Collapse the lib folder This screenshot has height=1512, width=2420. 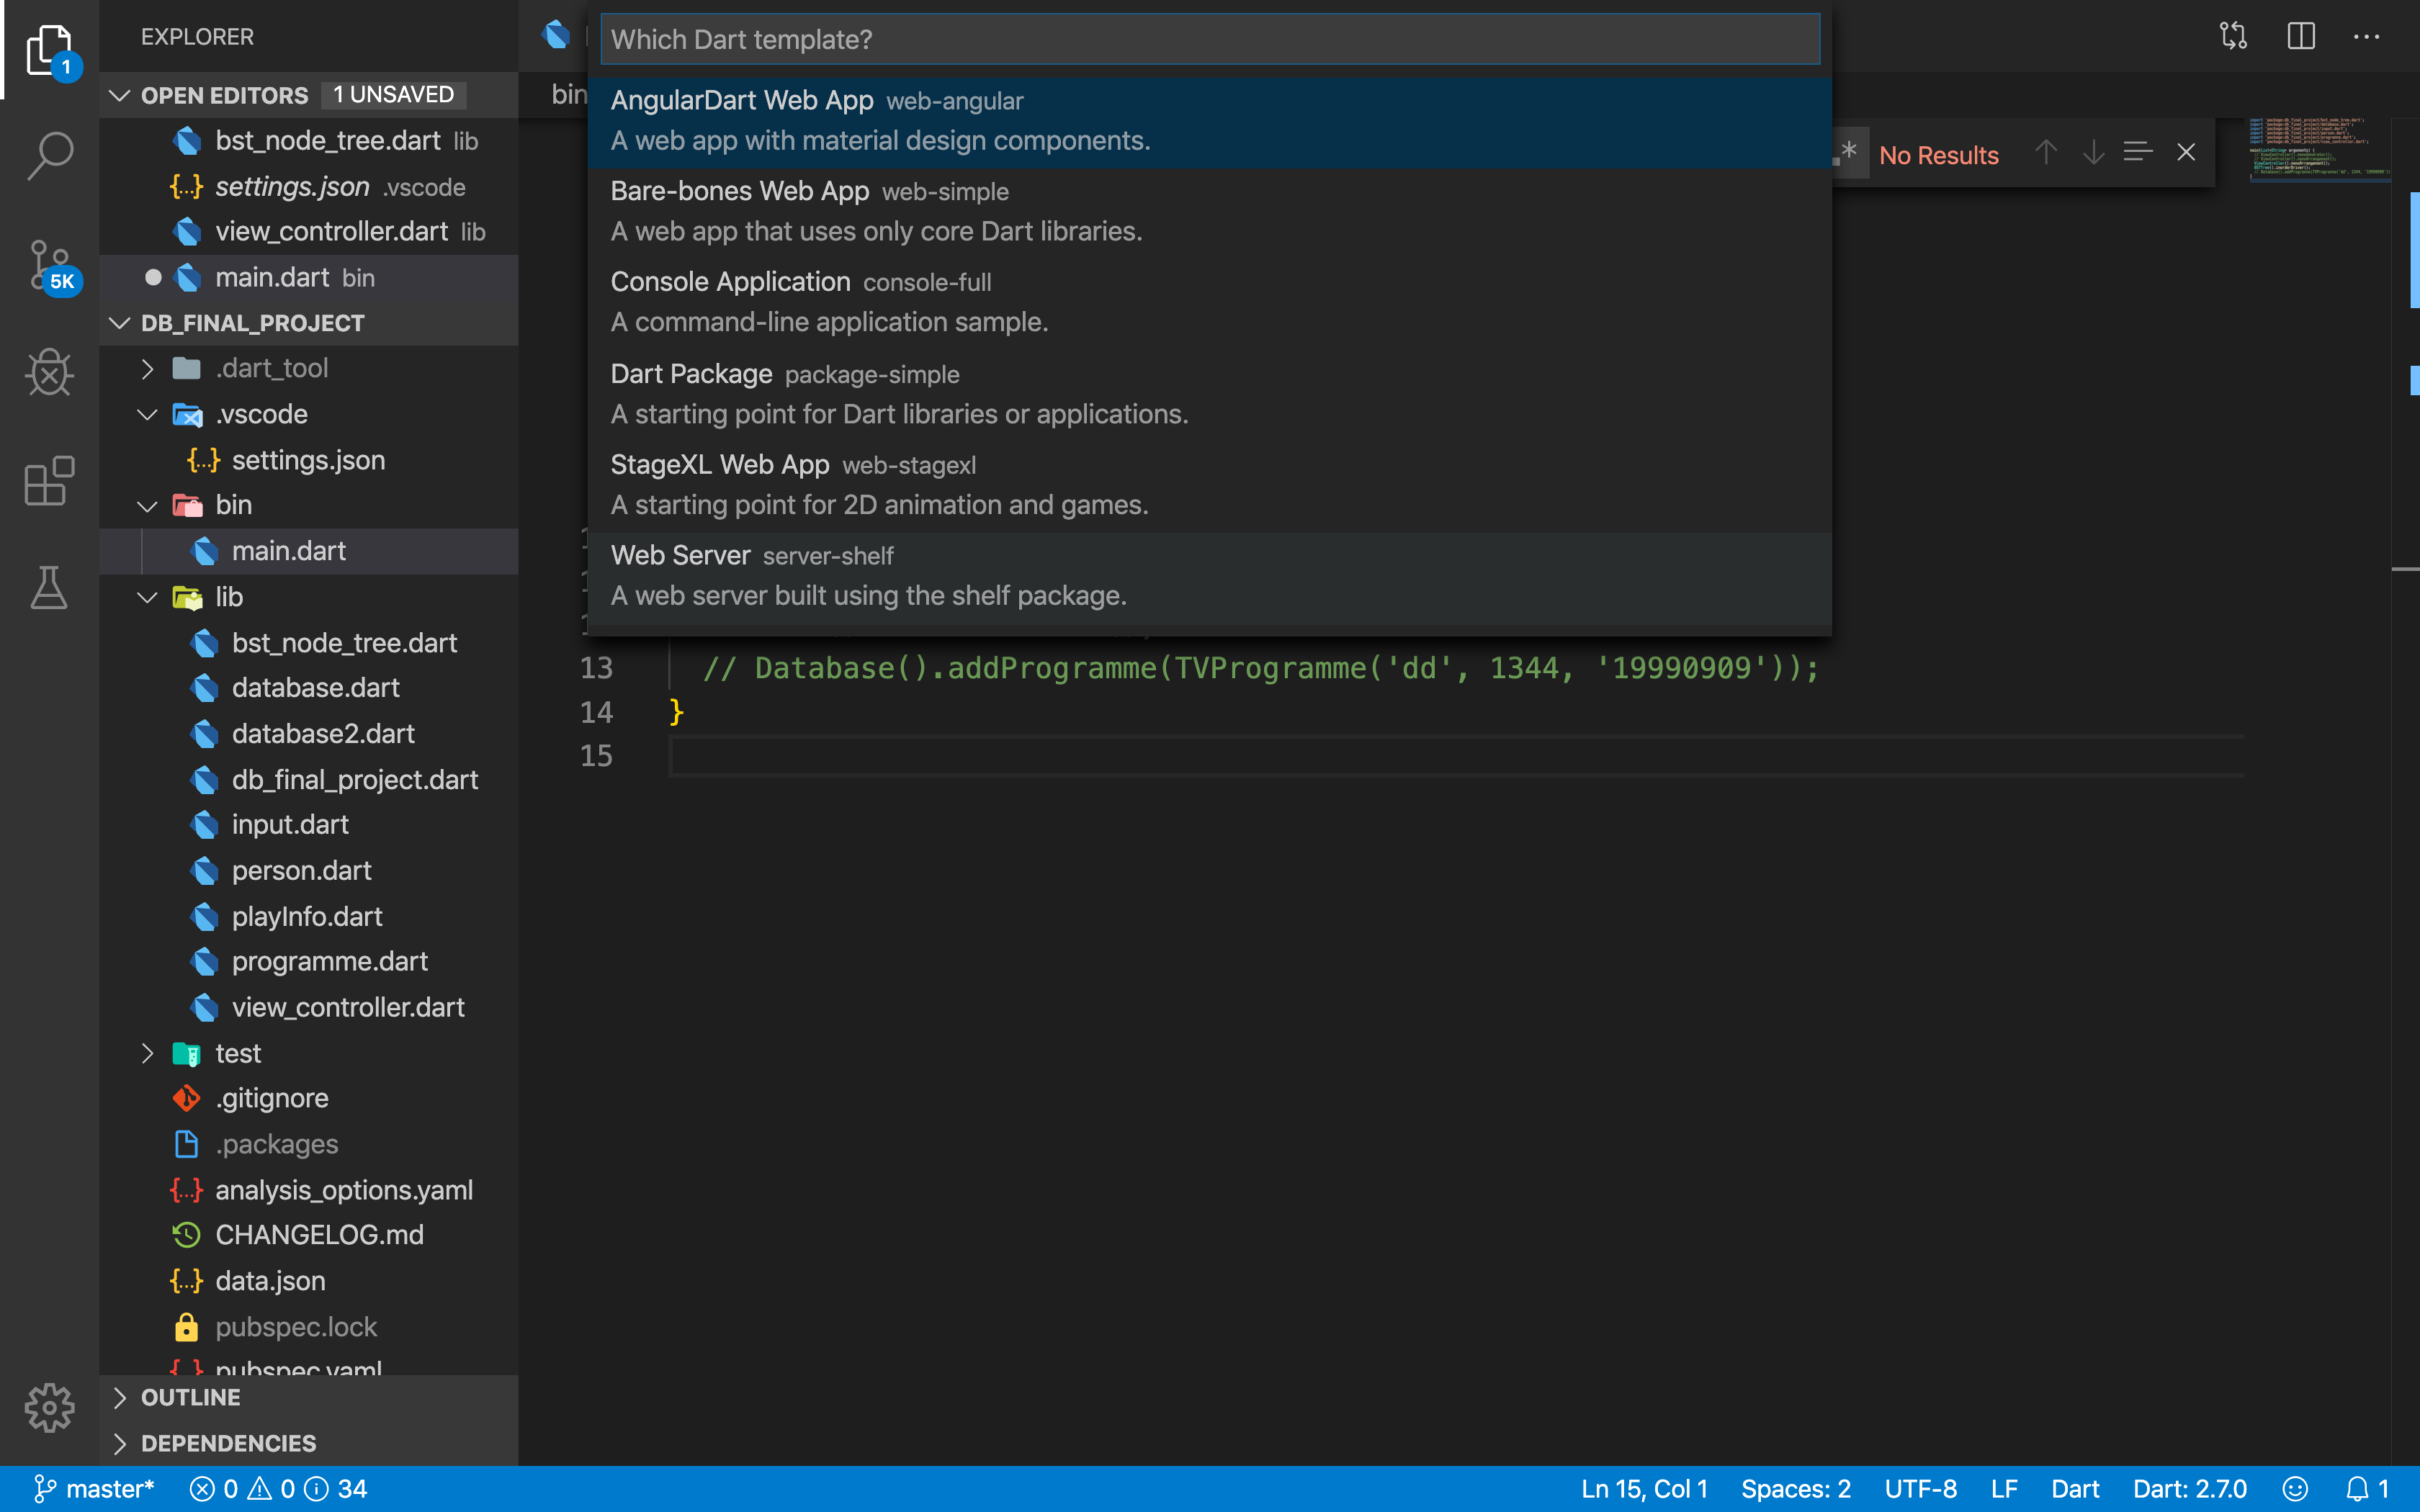coord(148,597)
